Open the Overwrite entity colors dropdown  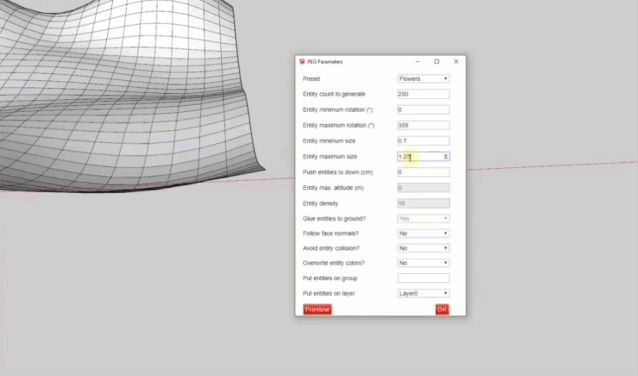[423, 263]
